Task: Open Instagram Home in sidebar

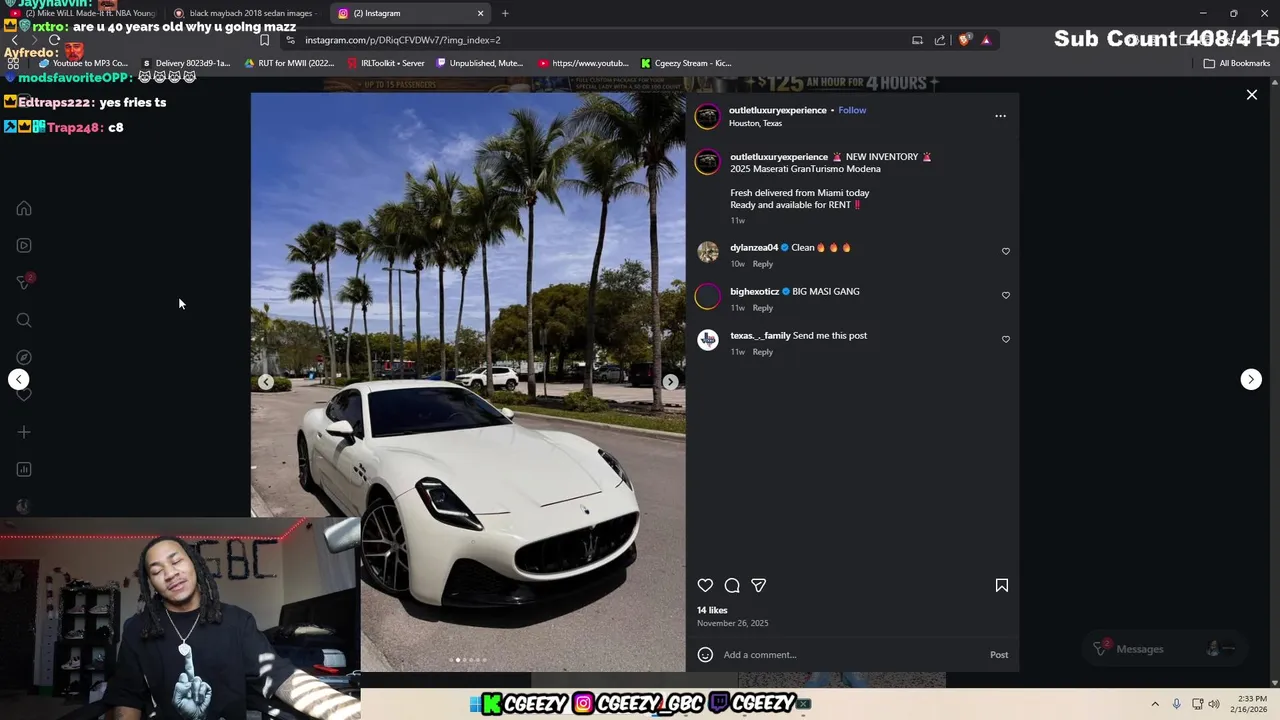Action: 24,208
